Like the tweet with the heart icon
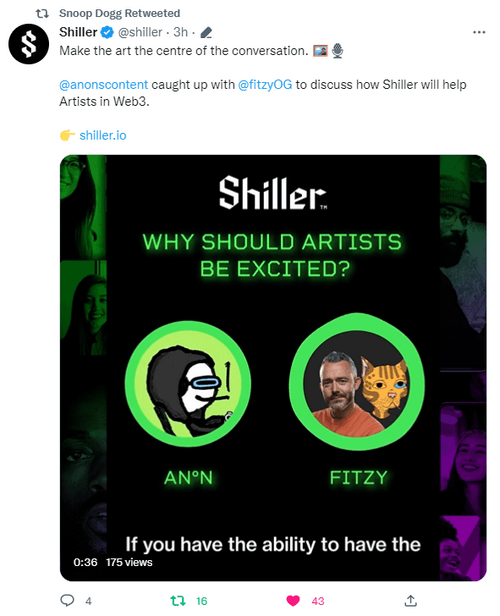 point(293,601)
